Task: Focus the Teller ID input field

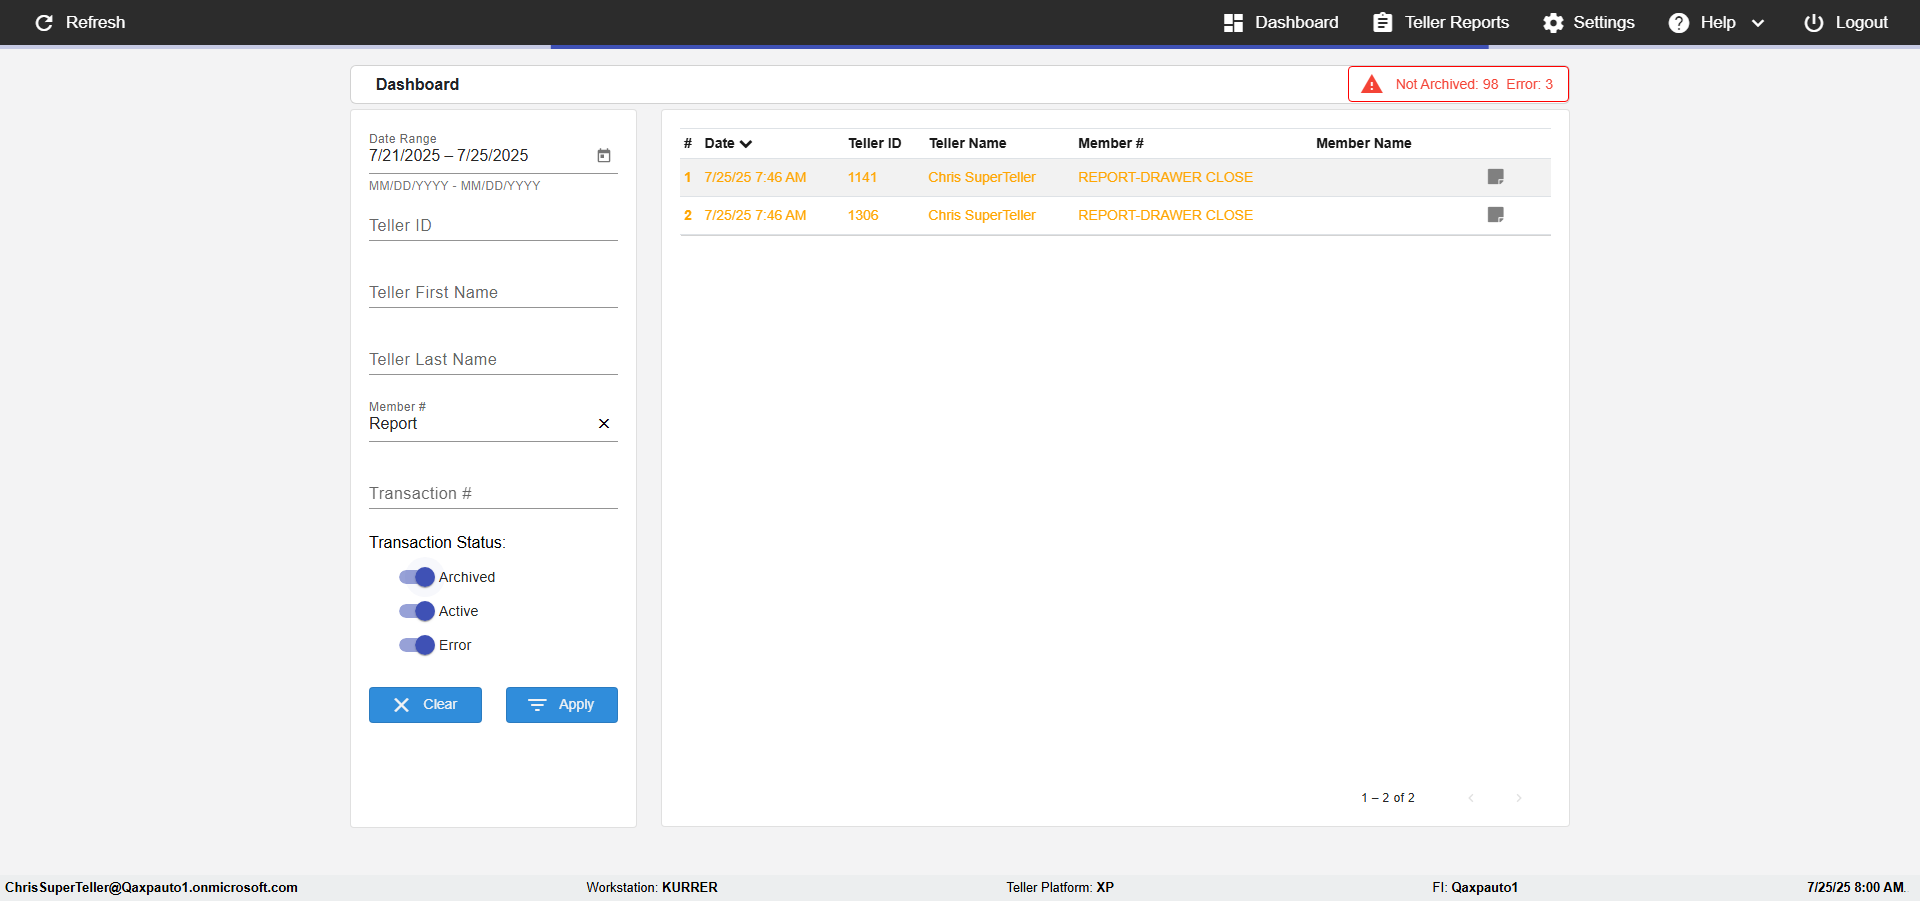Action: pos(493,226)
